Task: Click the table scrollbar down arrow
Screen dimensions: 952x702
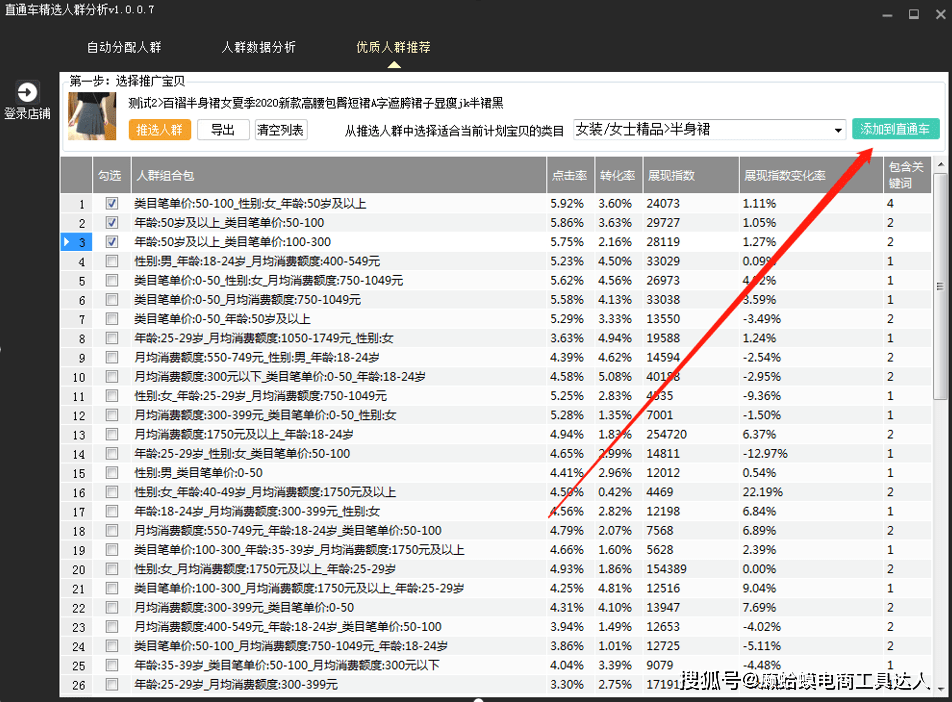Action: (940, 689)
